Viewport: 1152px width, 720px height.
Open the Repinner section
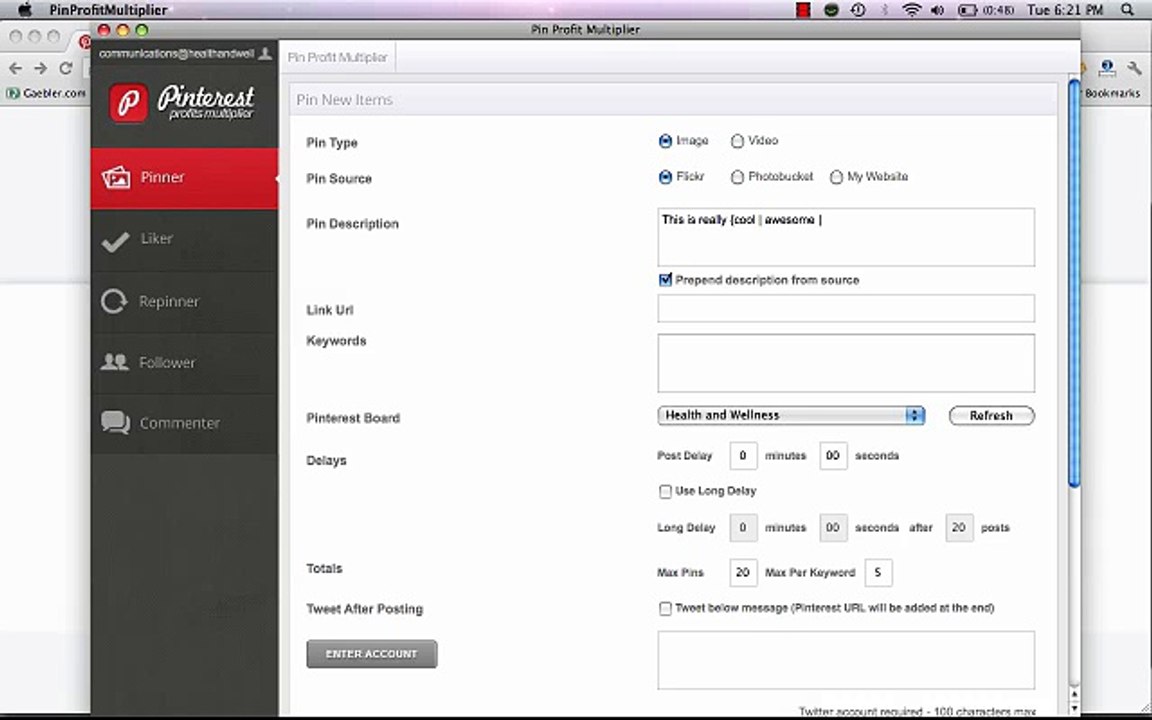point(184,302)
